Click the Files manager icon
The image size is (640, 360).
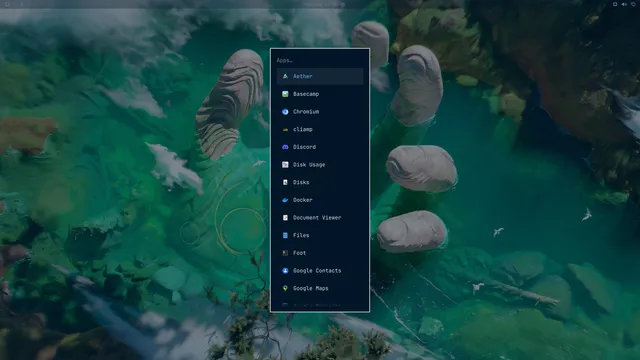285,236
